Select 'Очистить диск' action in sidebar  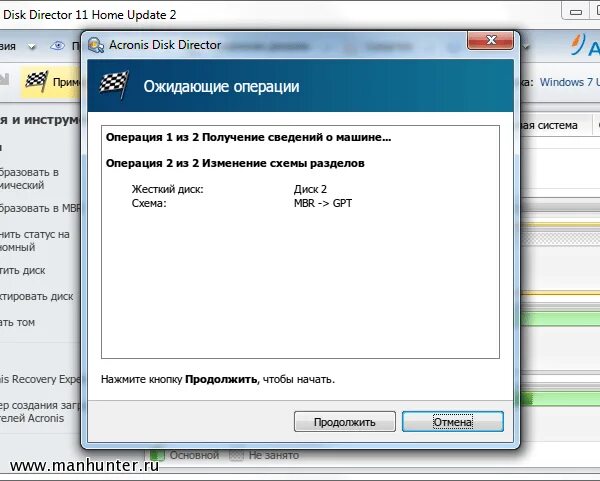23,271
